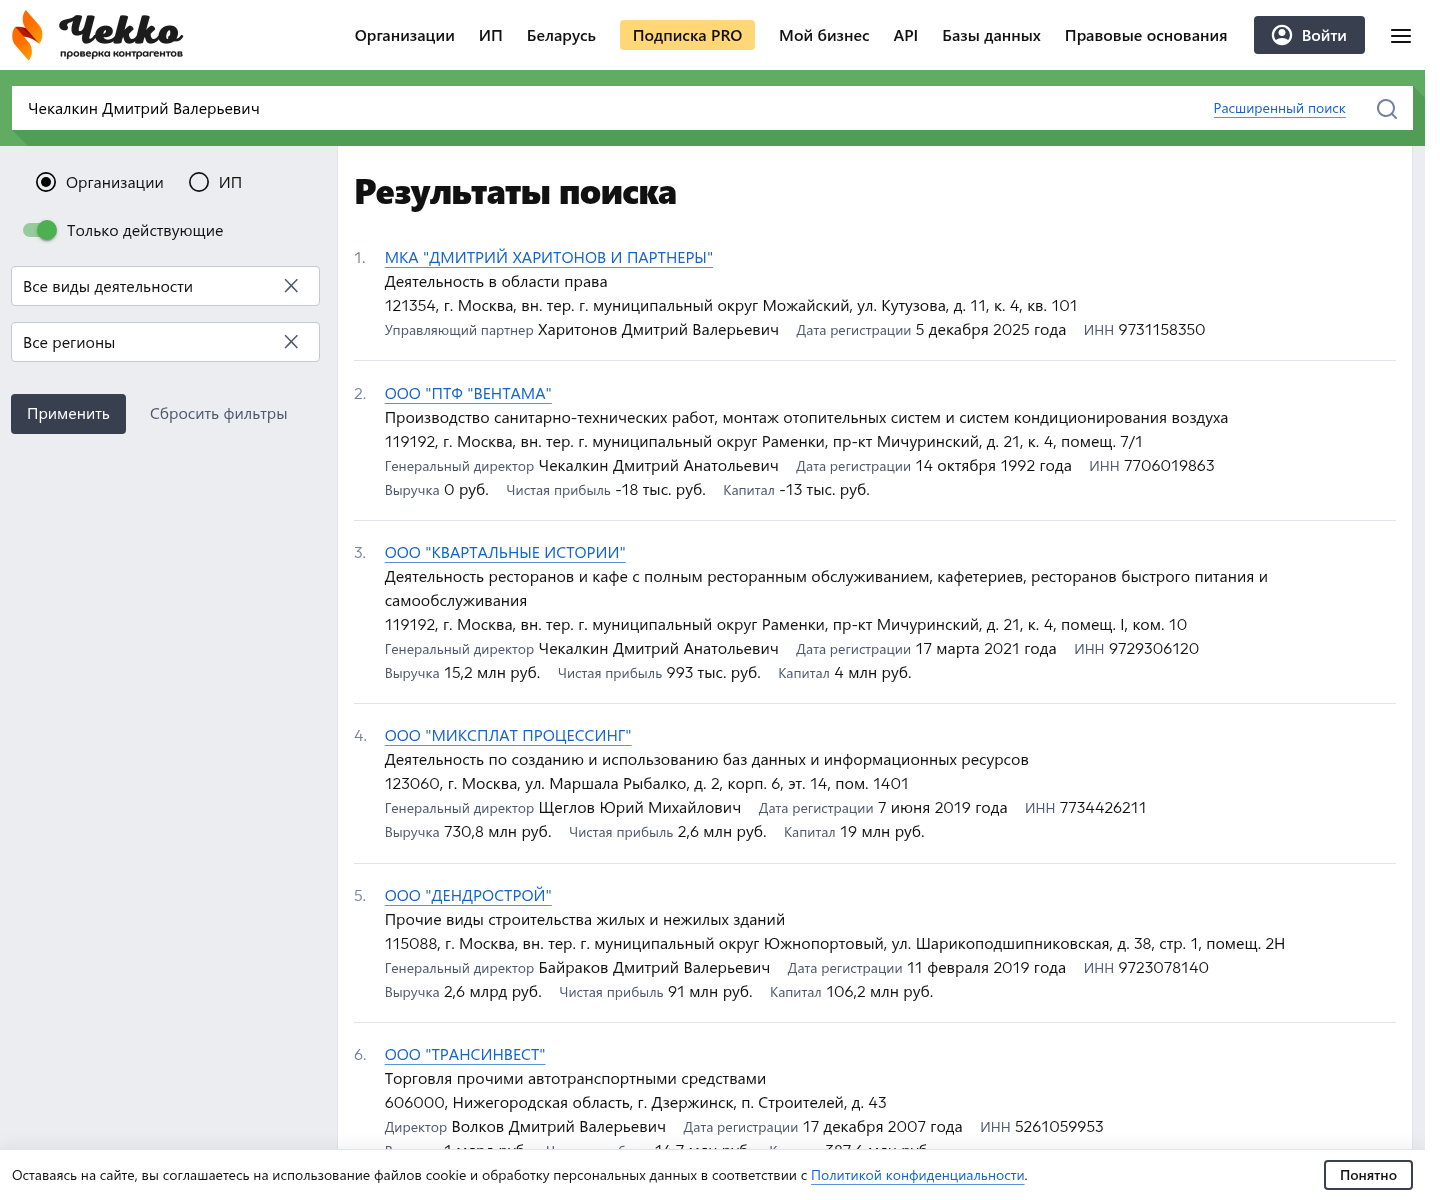
Task: Click "Деятельность в области права" text
Action: coord(496,282)
